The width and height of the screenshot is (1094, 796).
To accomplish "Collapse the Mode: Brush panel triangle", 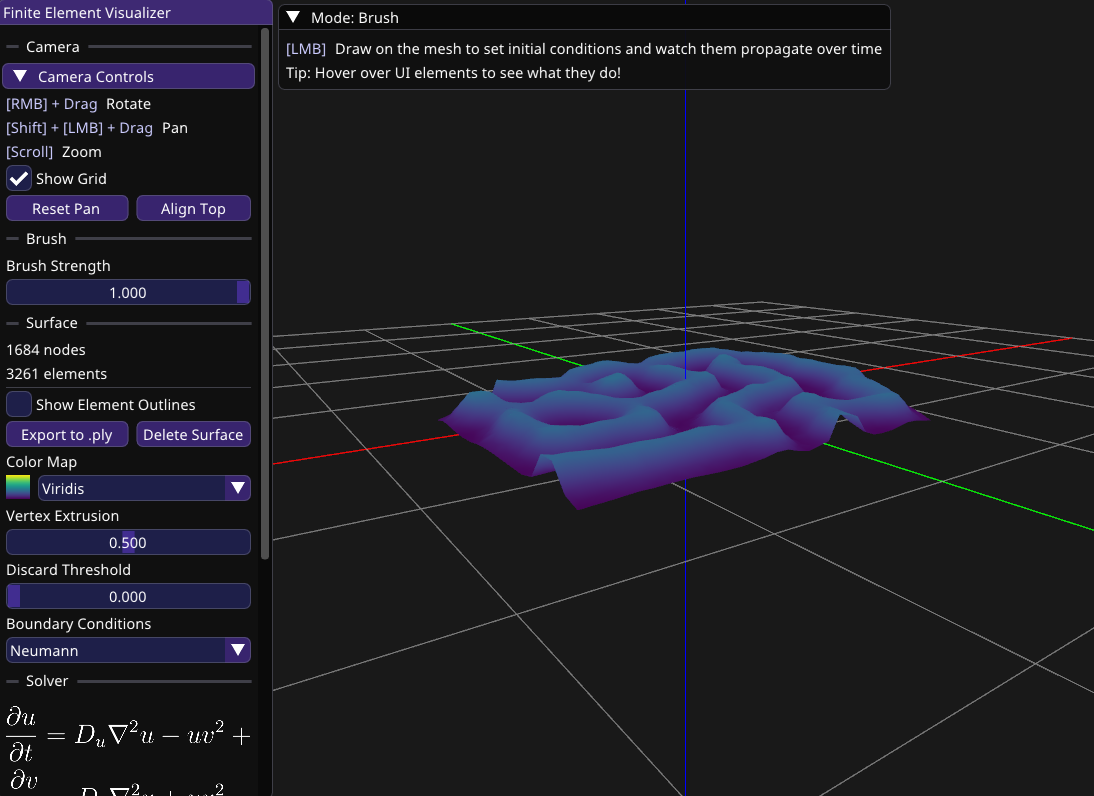I will (293, 18).
